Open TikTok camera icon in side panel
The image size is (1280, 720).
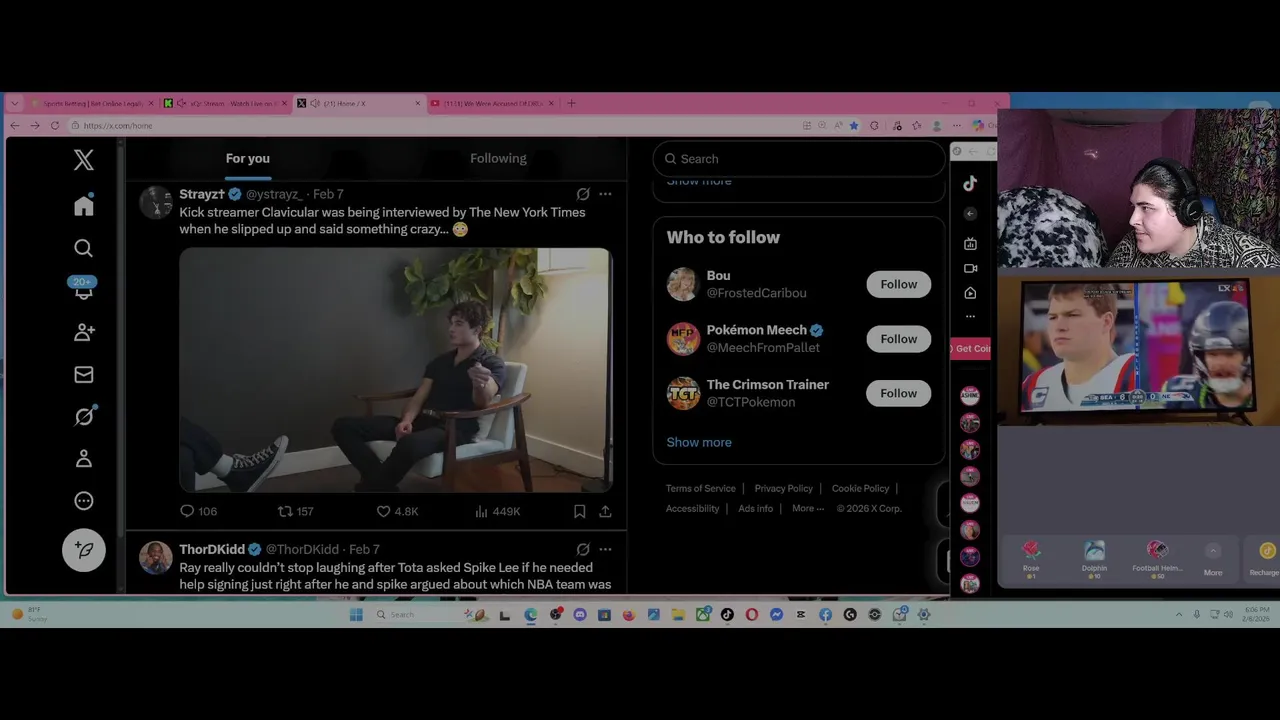[970, 268]
